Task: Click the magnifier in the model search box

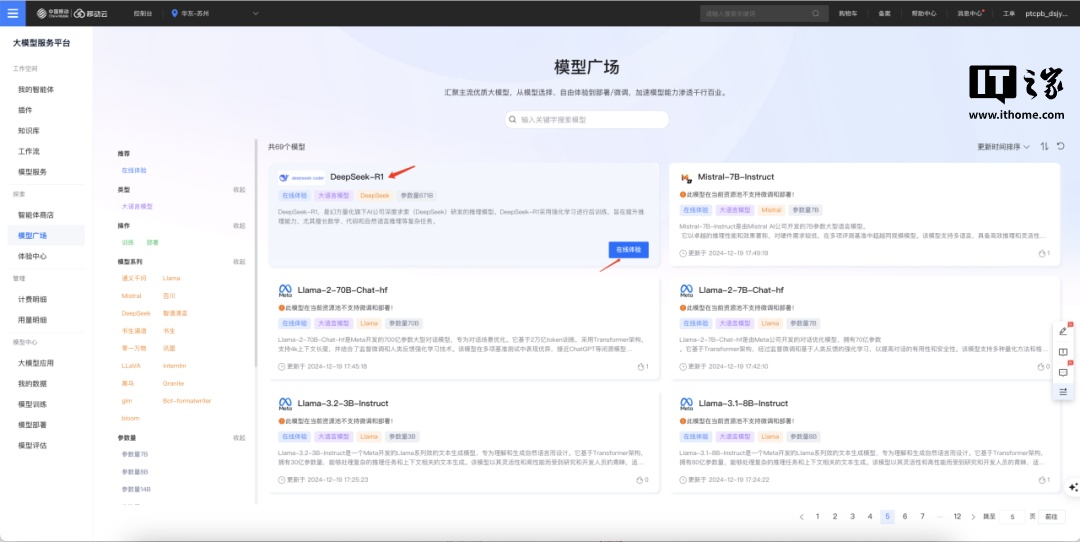Action: click(512, 119)
